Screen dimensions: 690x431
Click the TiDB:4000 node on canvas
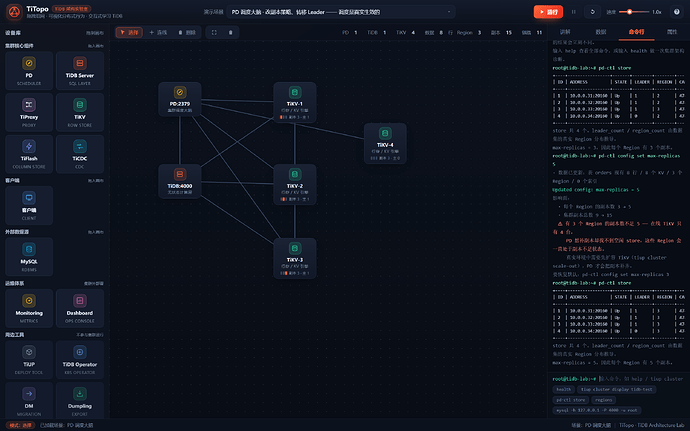[x=180, y=181]
